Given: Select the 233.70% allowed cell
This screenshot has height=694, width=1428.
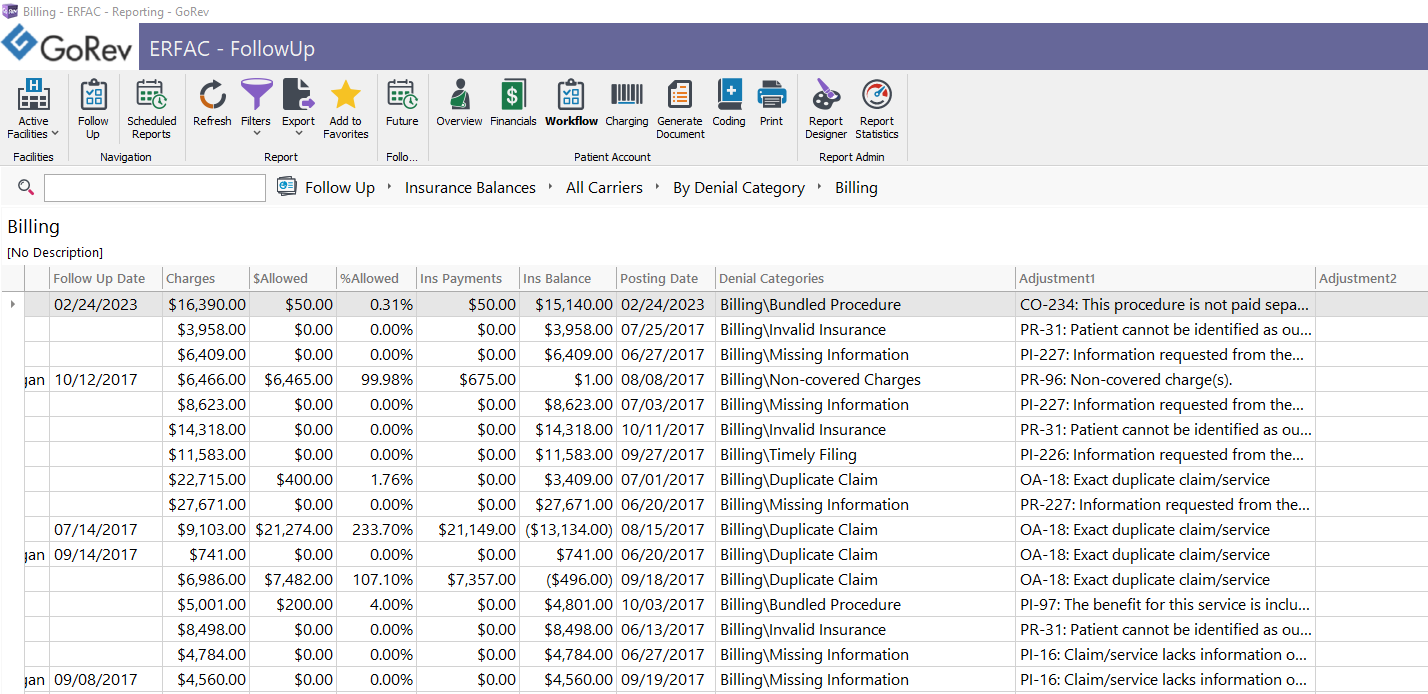Looking at the screenshot, I should 376,529.
